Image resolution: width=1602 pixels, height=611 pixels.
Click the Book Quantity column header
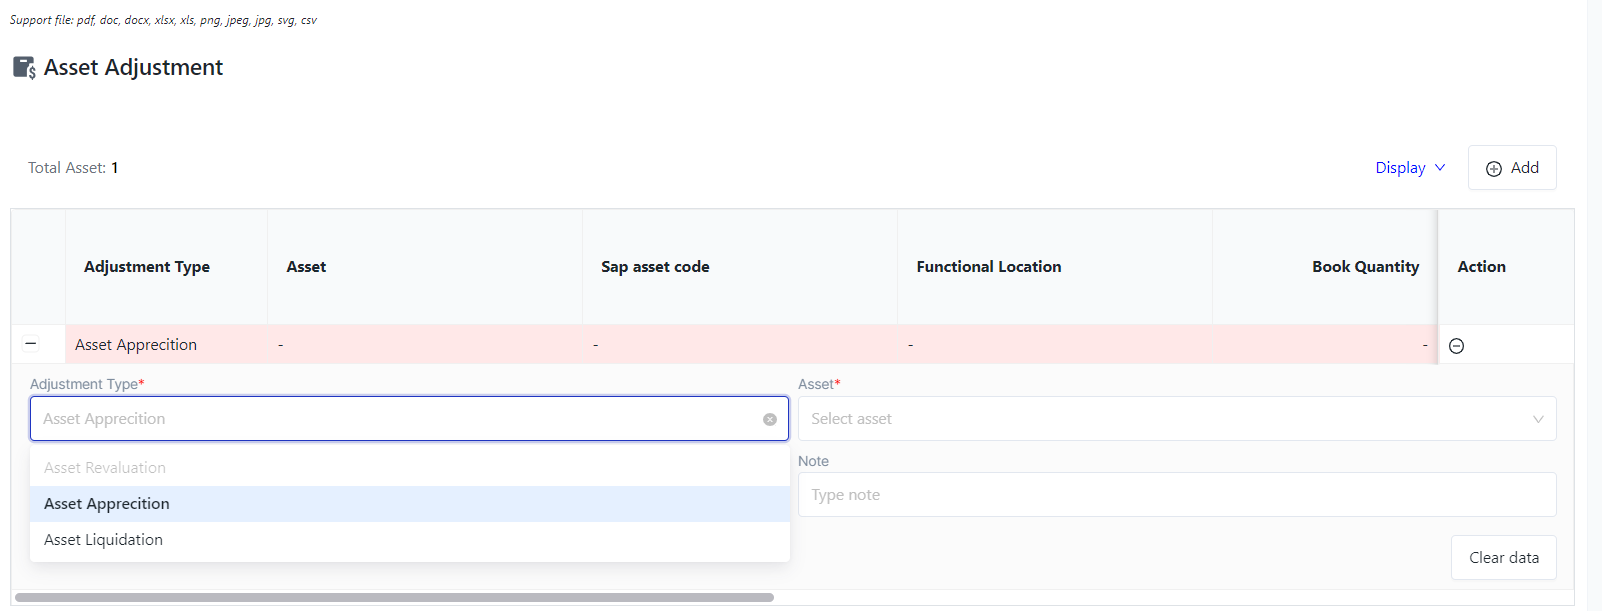(1365, 267)
